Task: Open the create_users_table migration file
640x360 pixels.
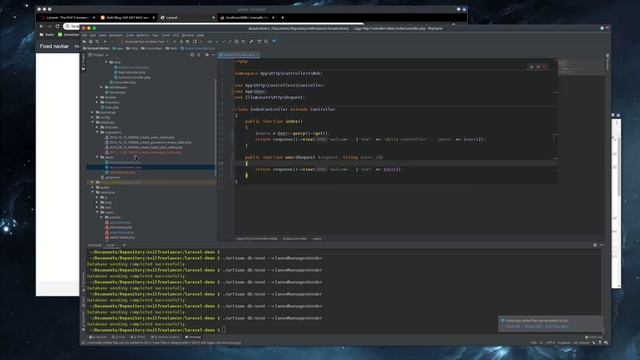Action: pos(140,138)
